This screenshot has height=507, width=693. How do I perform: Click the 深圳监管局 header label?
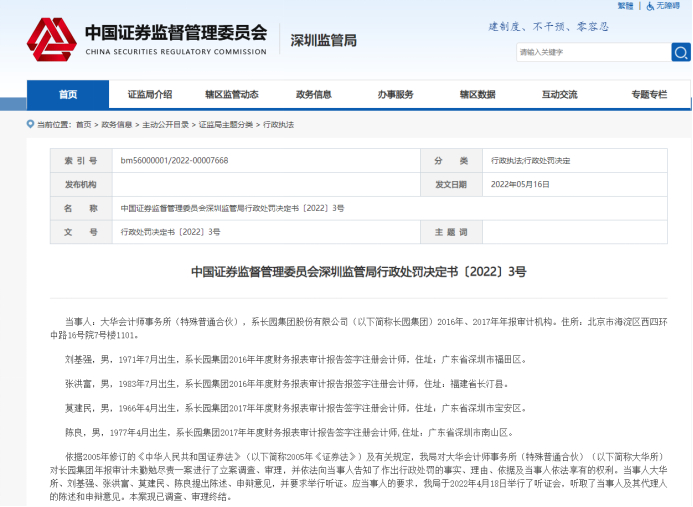tap(324, 41)
